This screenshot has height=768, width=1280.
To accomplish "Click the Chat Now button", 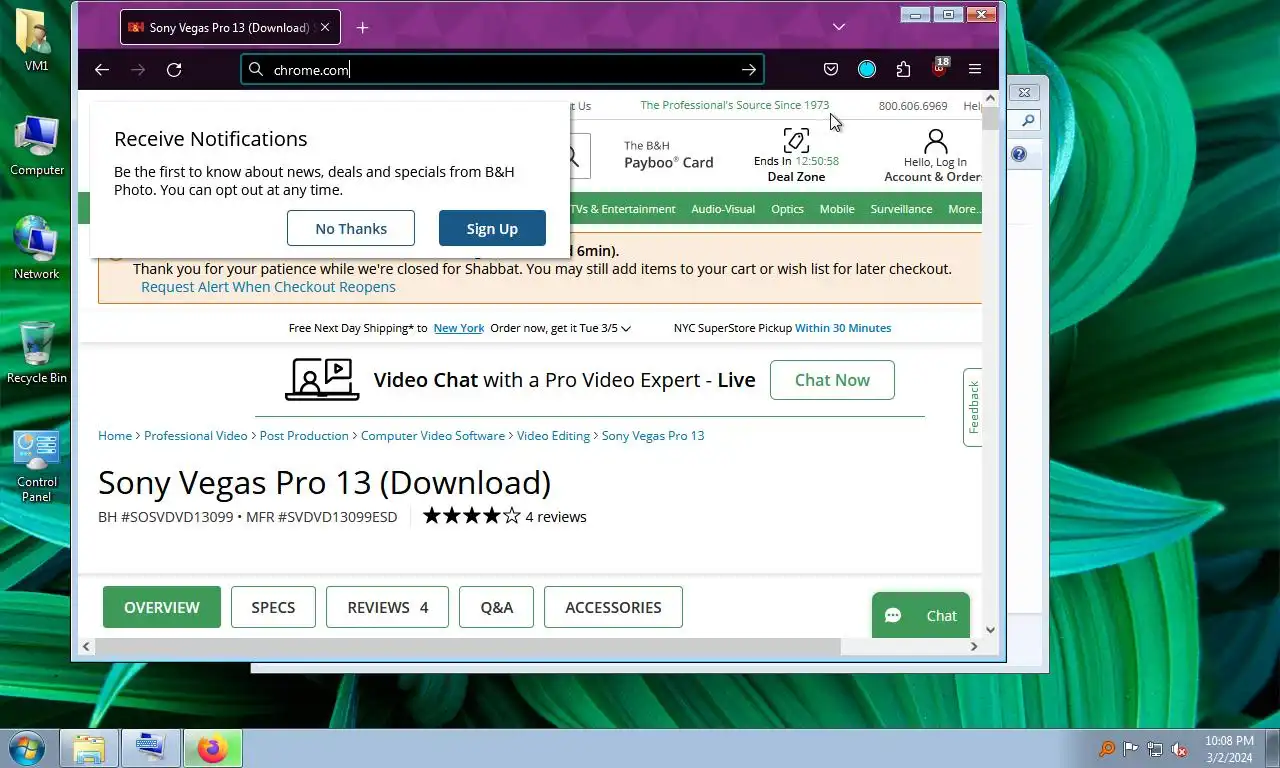I will (x=832, y=380).
